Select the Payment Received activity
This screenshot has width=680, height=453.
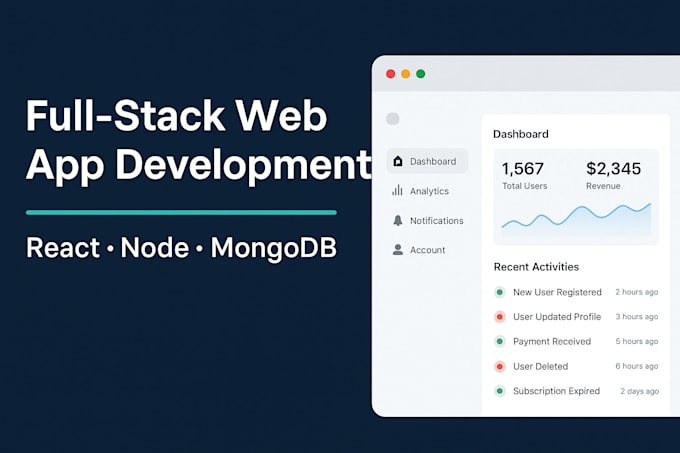click(576, 342)
